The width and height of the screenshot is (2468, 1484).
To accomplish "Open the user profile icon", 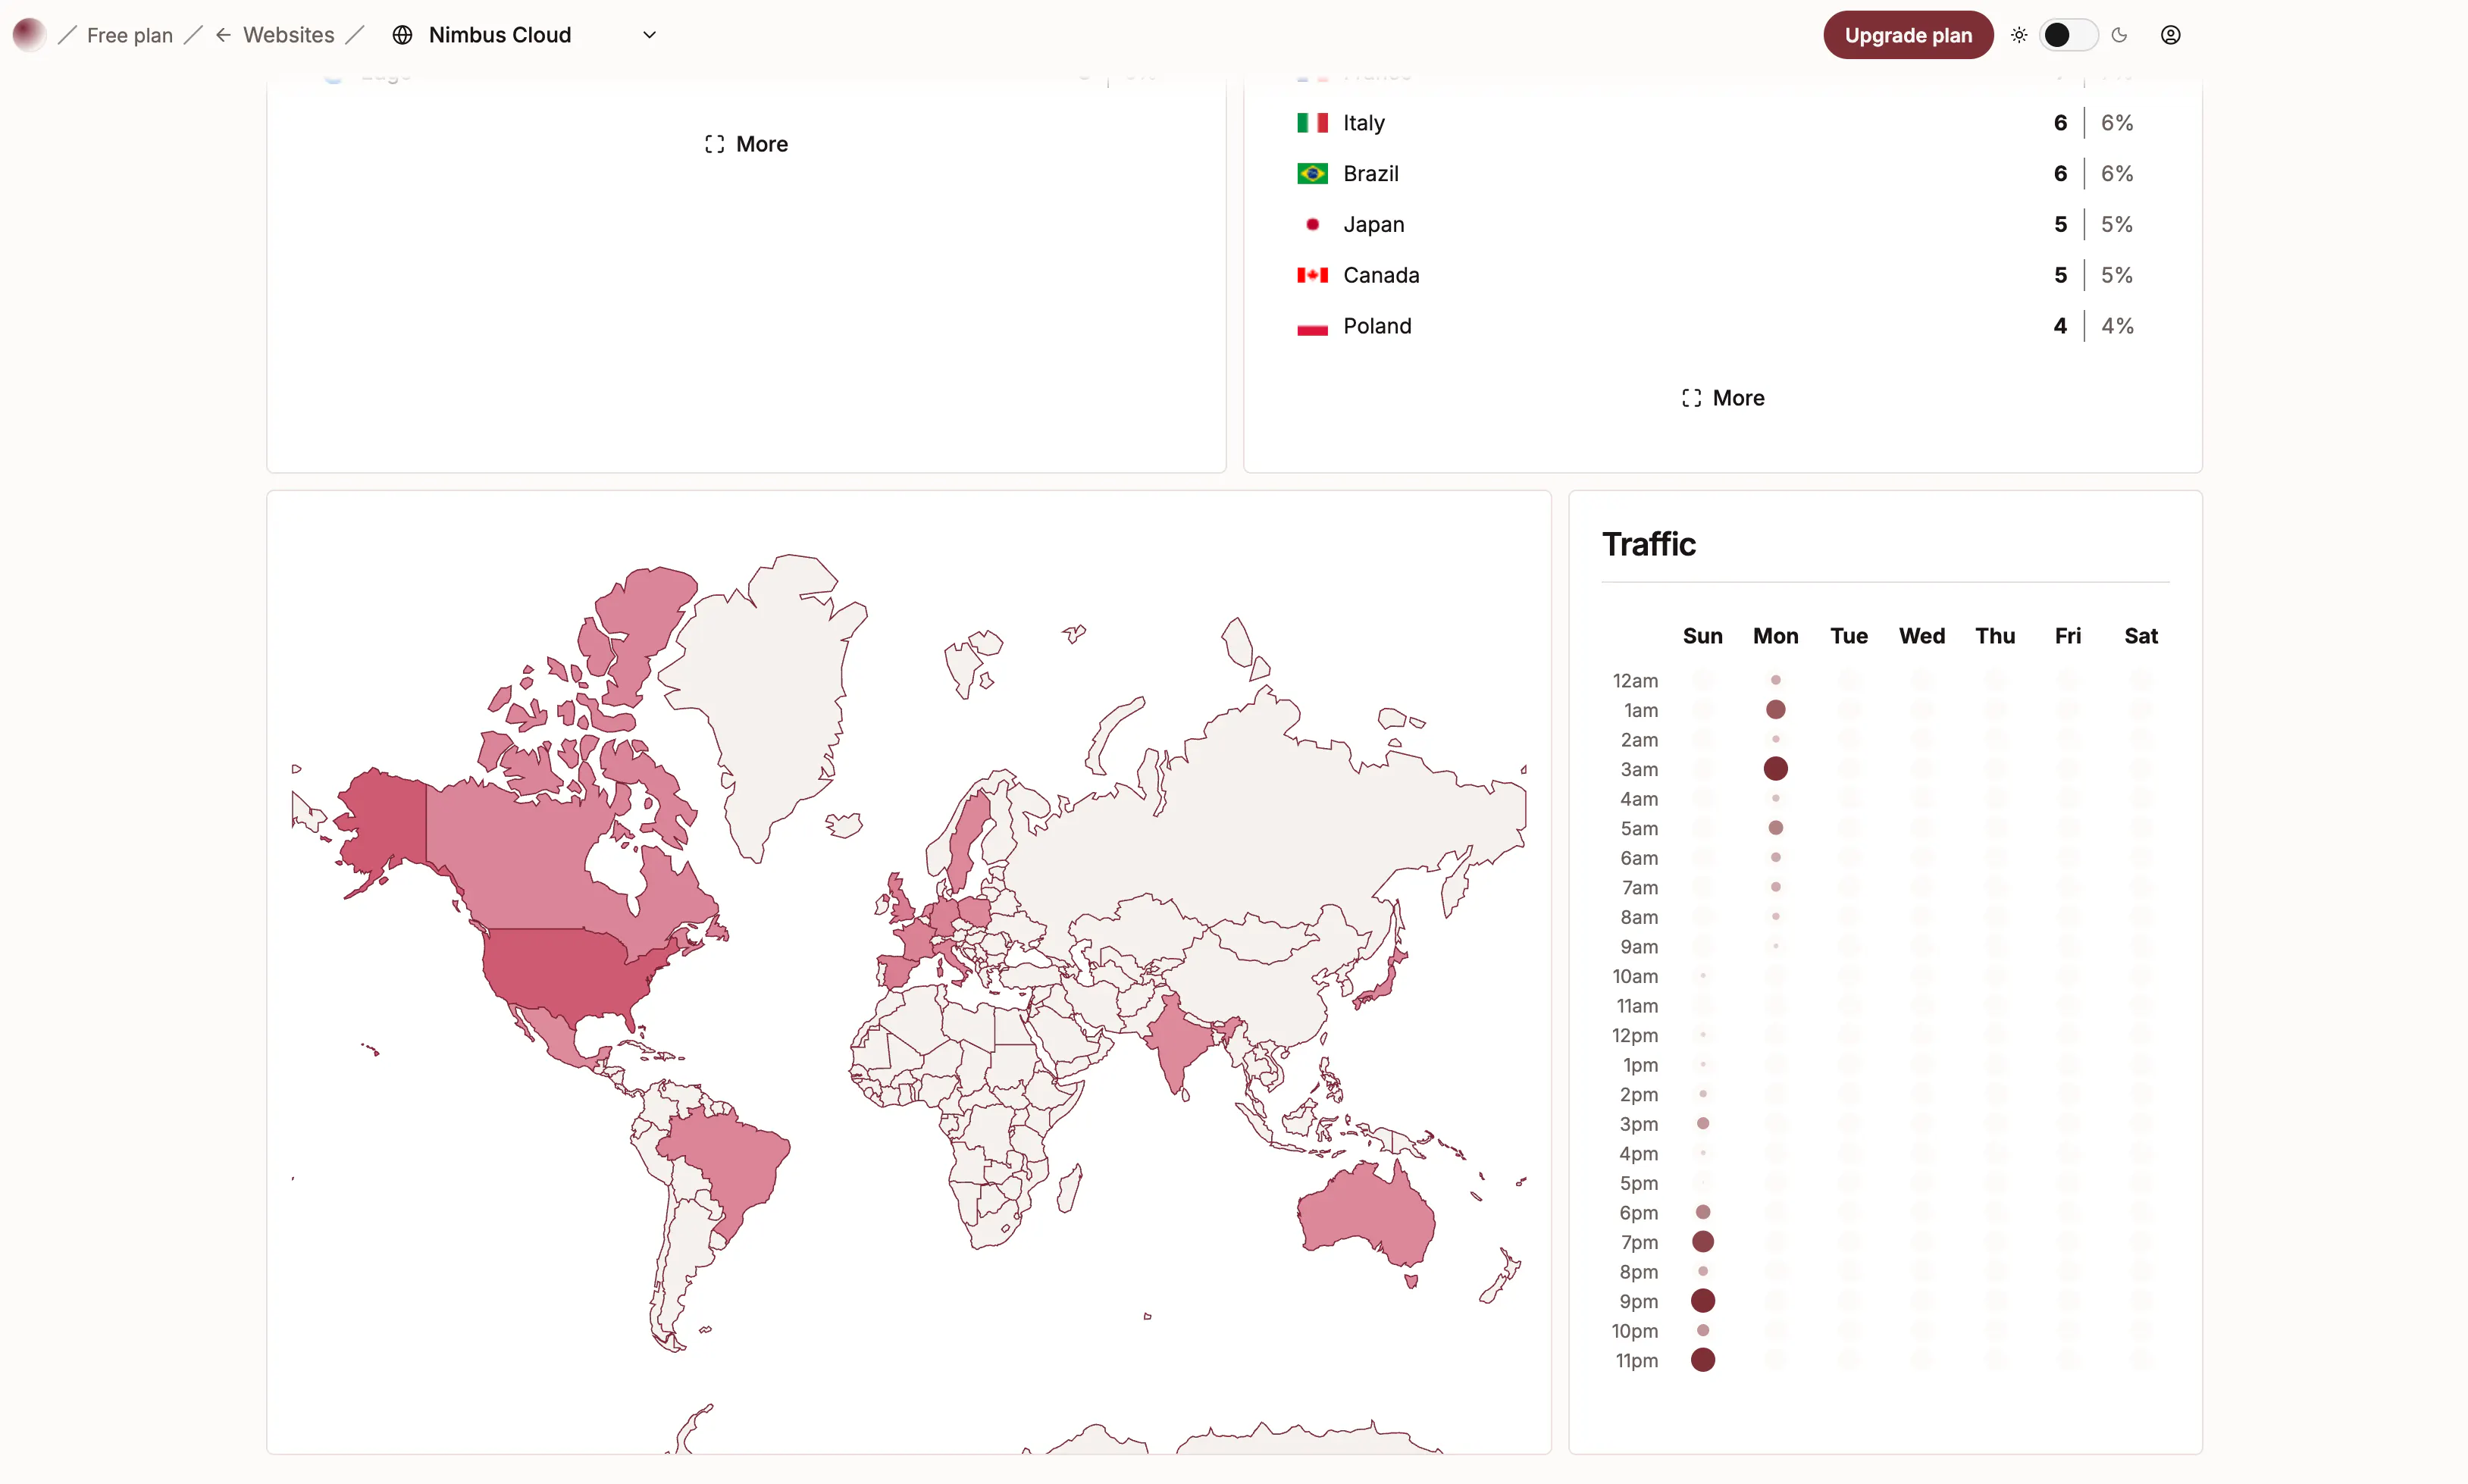I will pyautogui.click(x=2170, y=35).
